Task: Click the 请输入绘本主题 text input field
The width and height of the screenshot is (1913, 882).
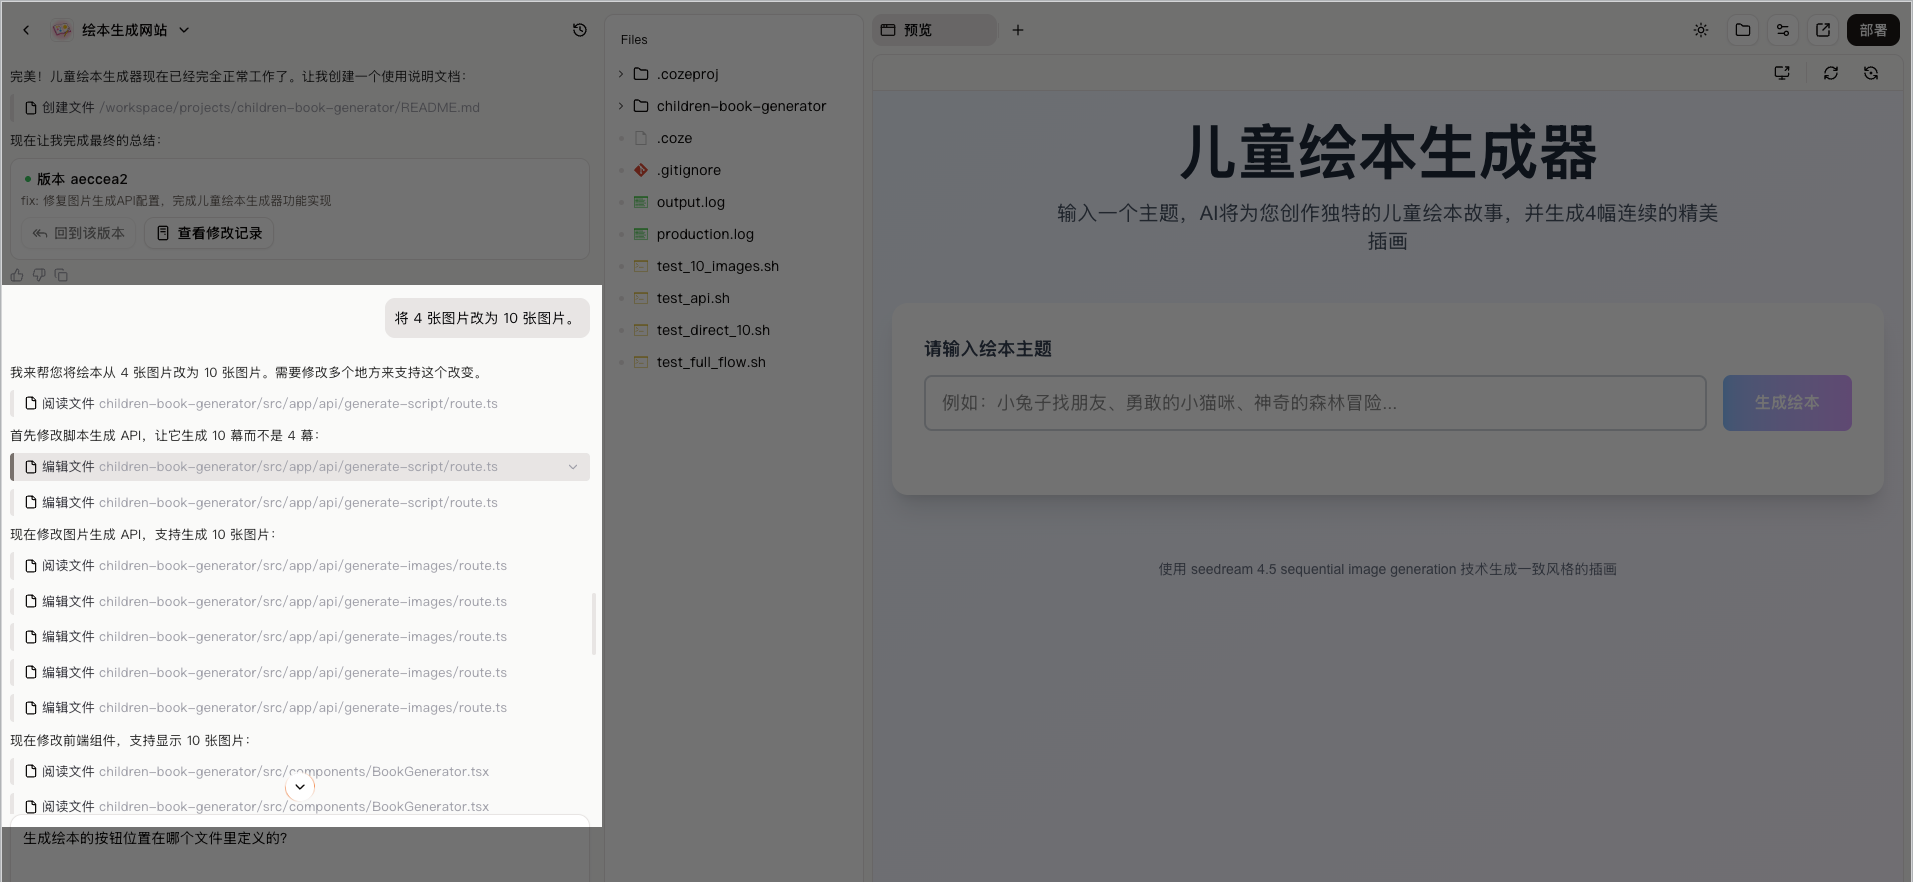Action: (1314, 403)
